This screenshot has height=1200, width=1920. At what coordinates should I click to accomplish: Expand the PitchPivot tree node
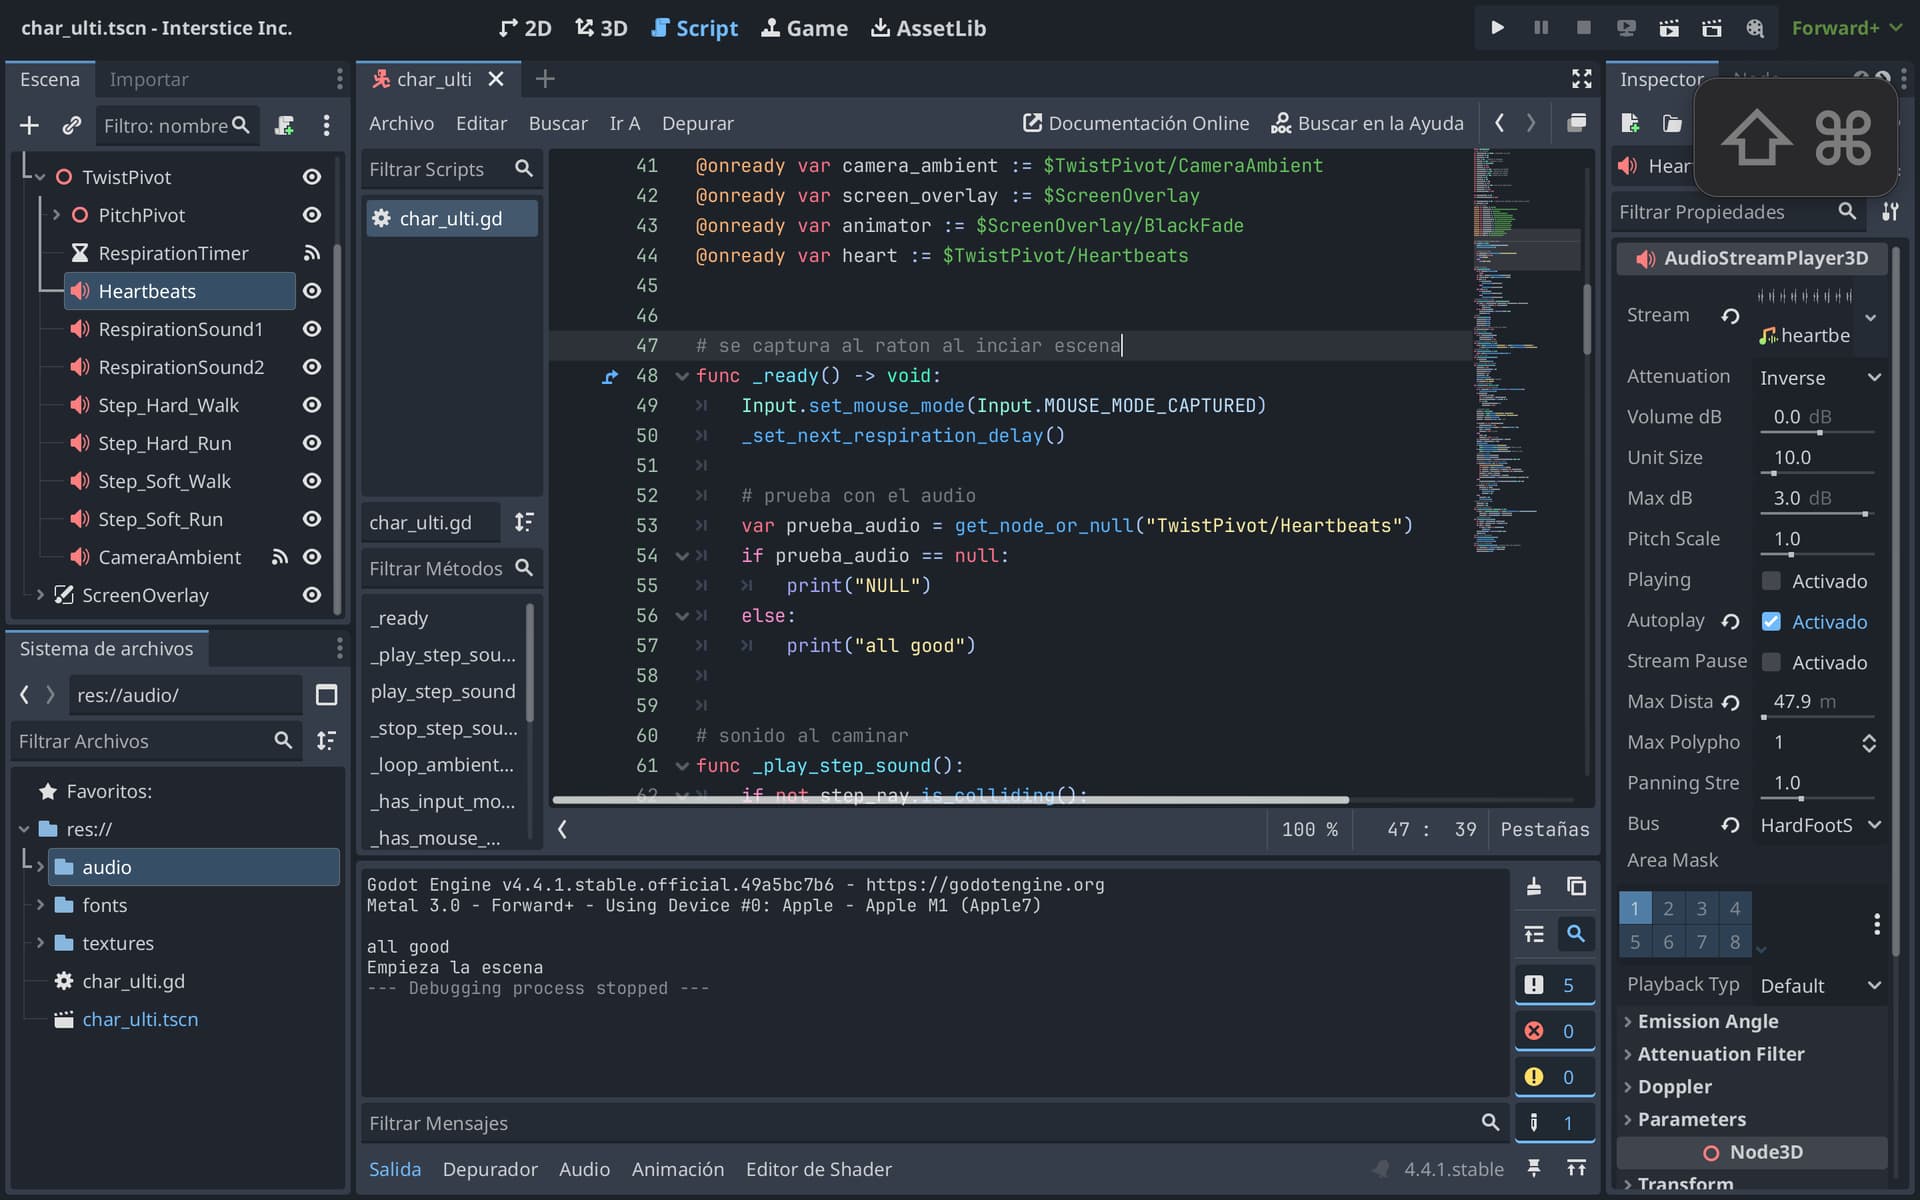56,215
